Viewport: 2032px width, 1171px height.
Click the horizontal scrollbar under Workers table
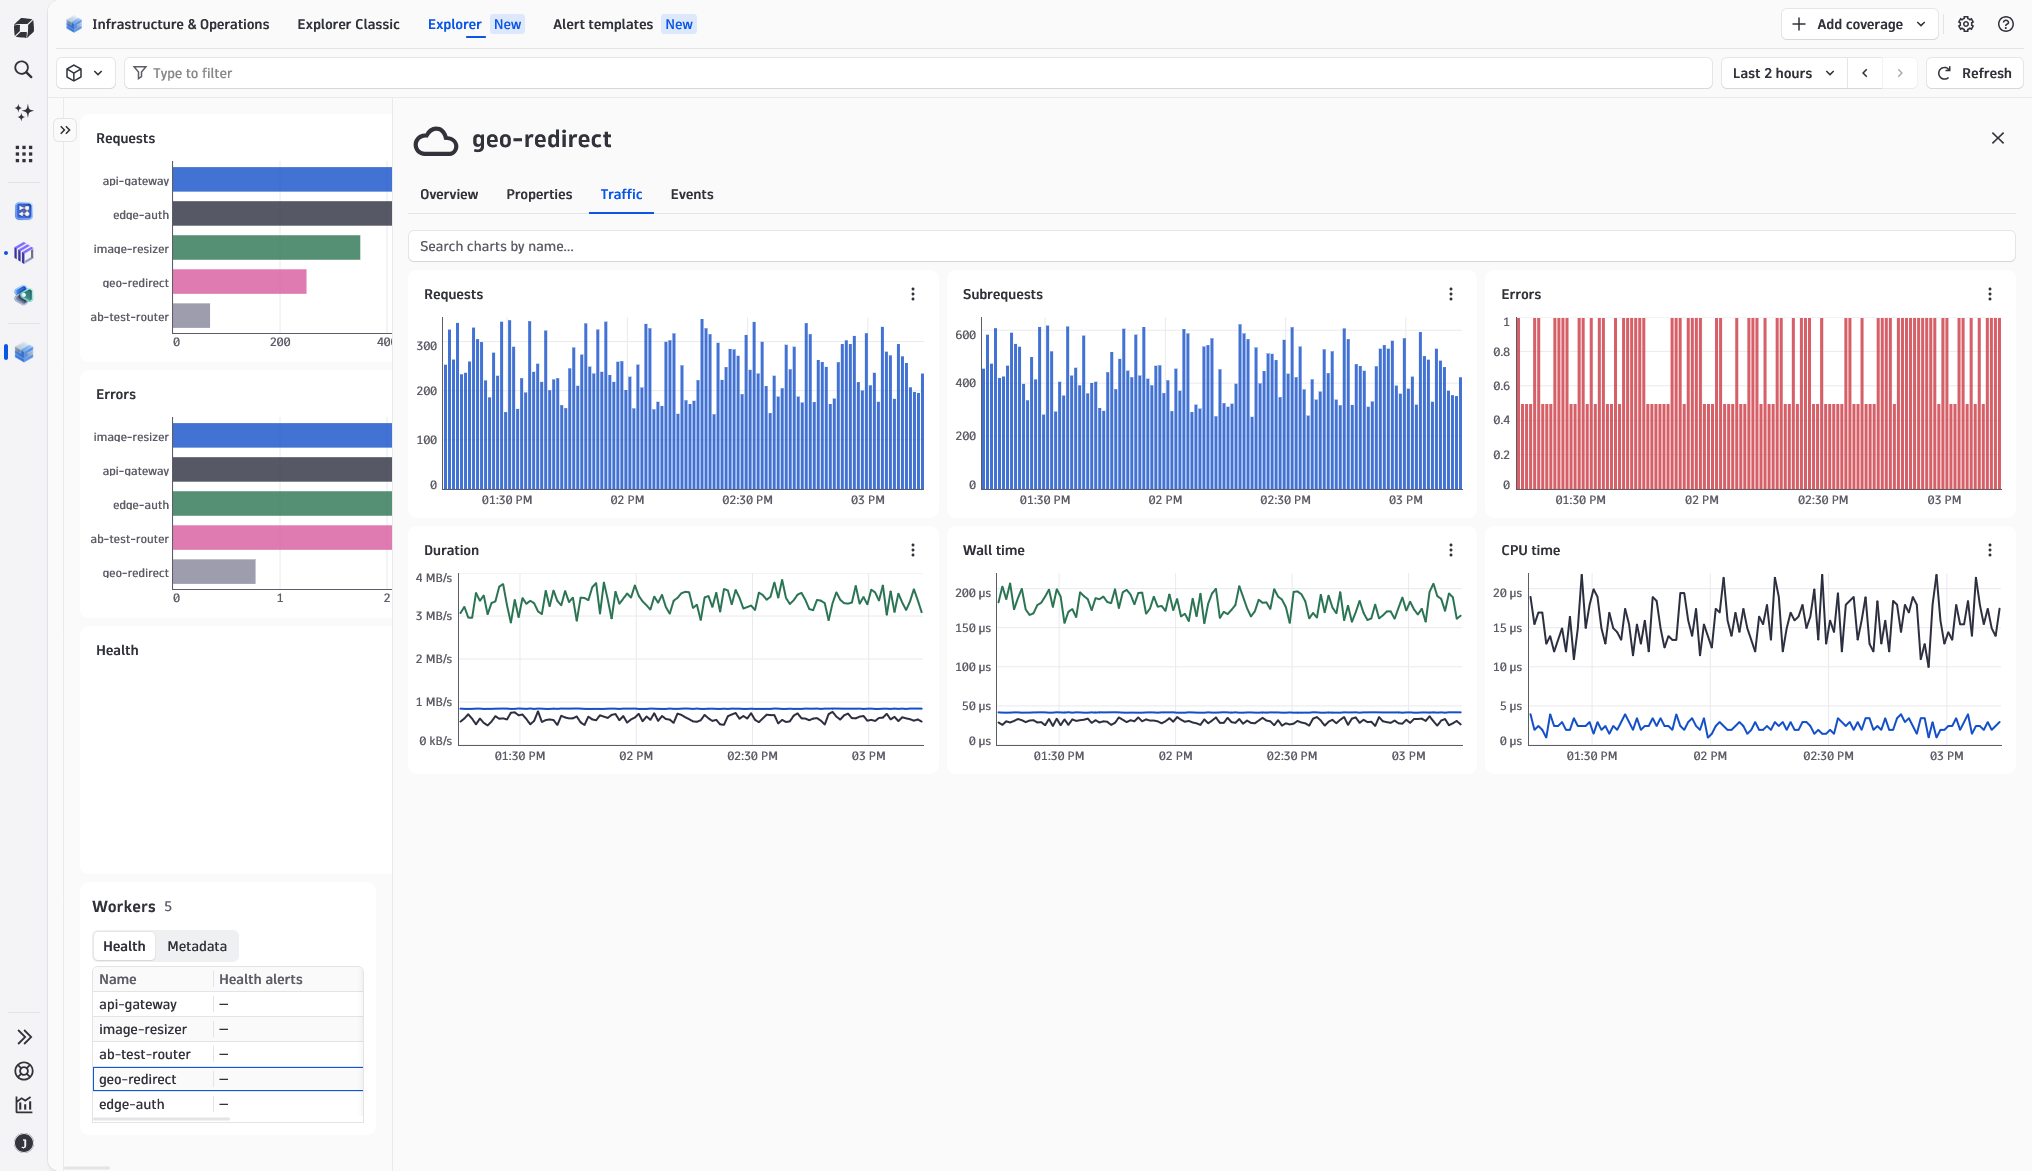click(x=161, y=1119)
